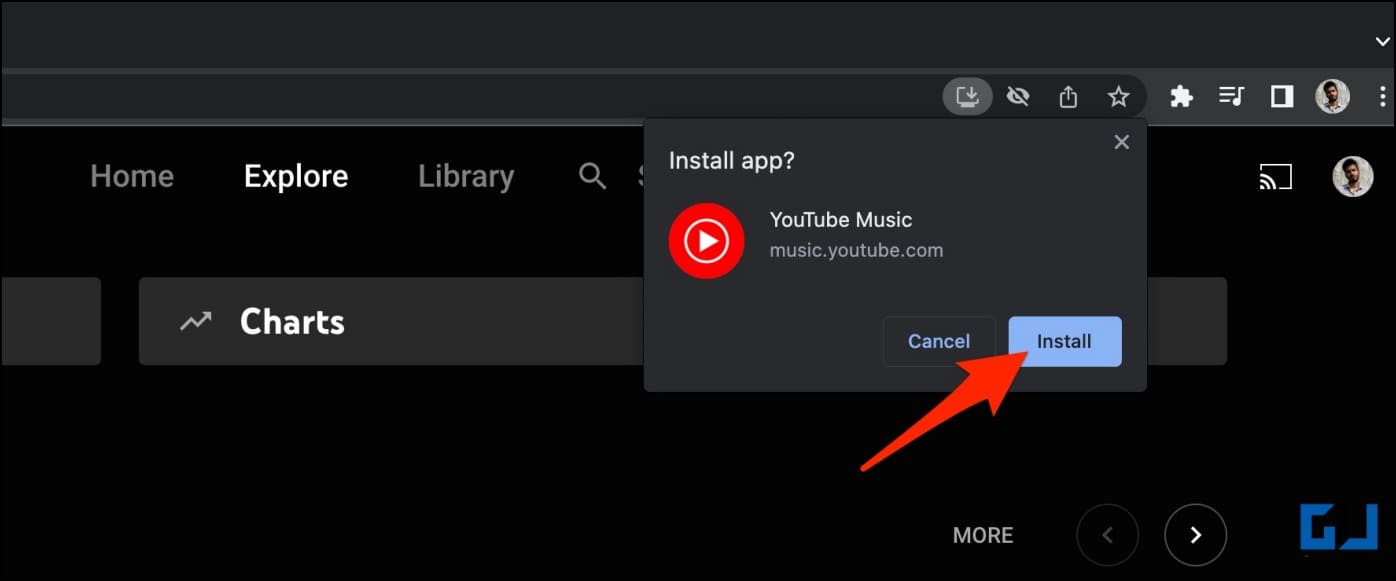Open the media controls playlist icon
1396x581 pixels.
(1231, 97)
